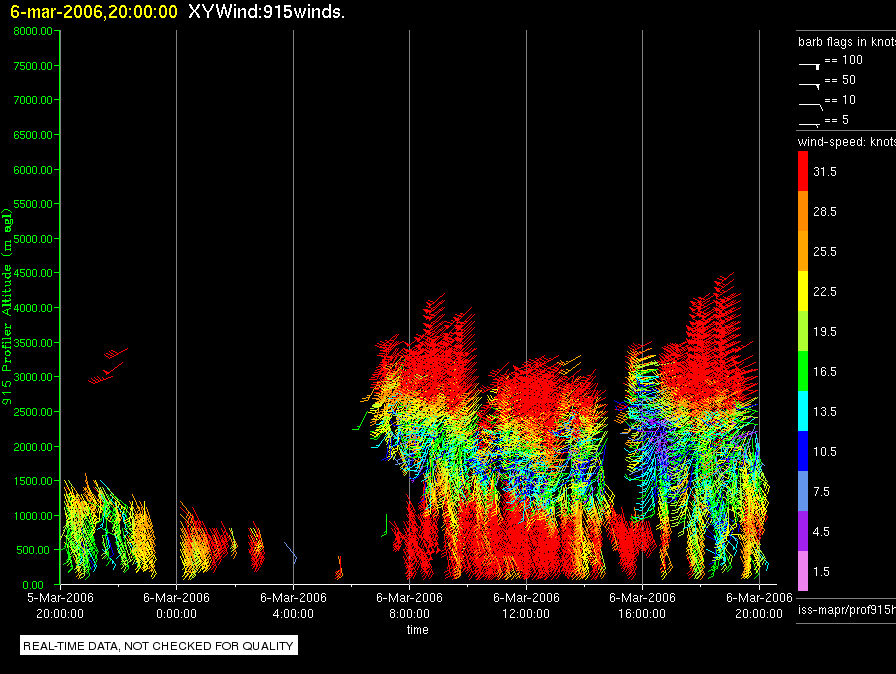
Task: Click the 'barb flags in knots' legend heading
Action: pyautogui.click(x=847, y=42)
